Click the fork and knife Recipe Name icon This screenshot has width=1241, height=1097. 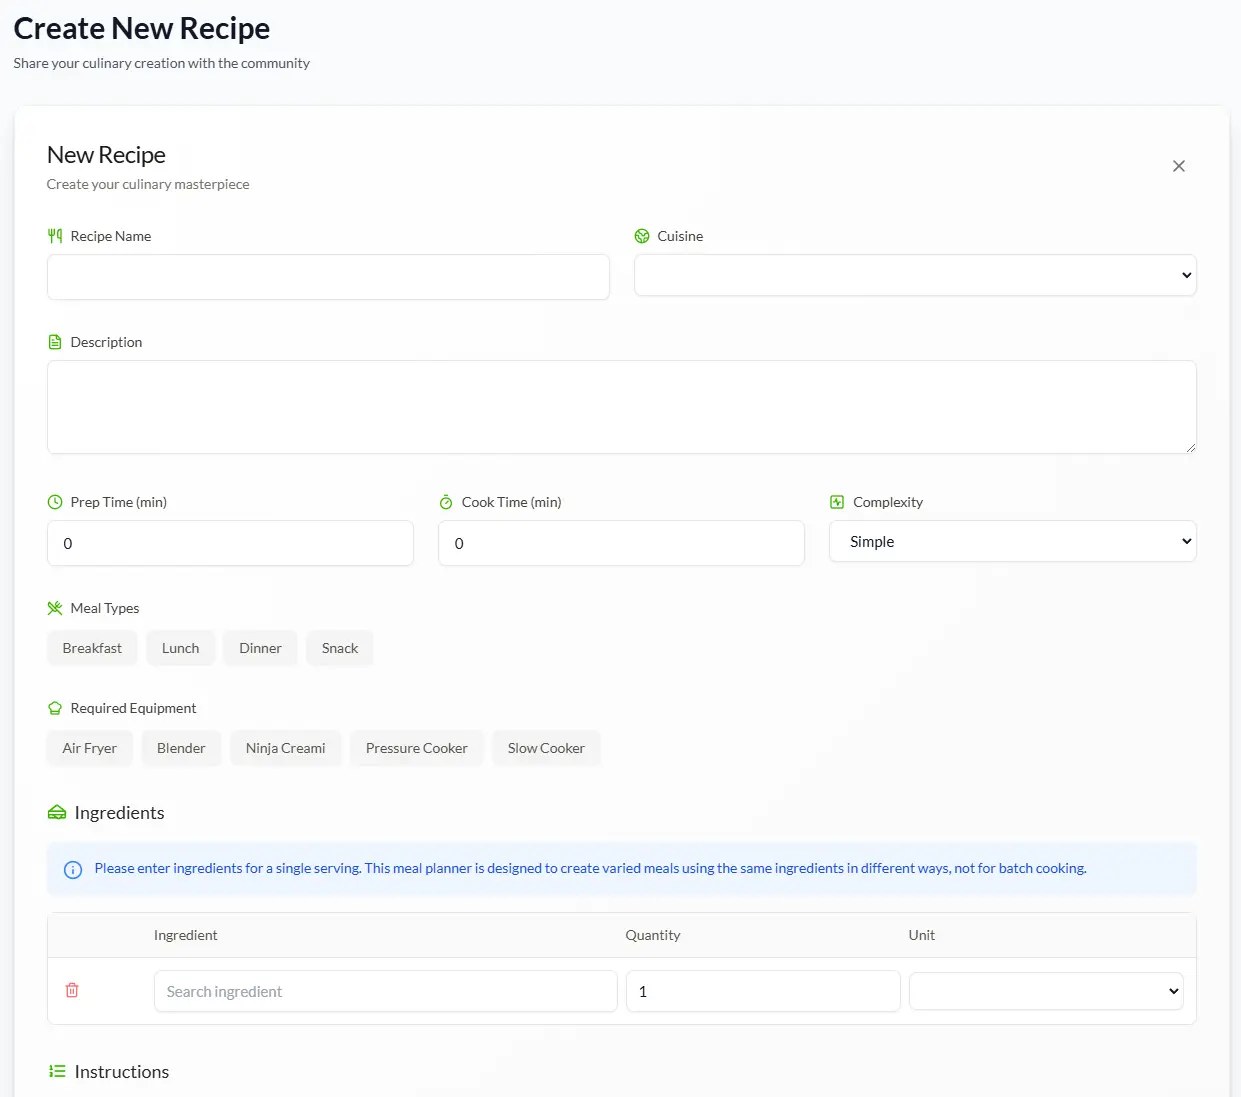click(x=55, y=236)
